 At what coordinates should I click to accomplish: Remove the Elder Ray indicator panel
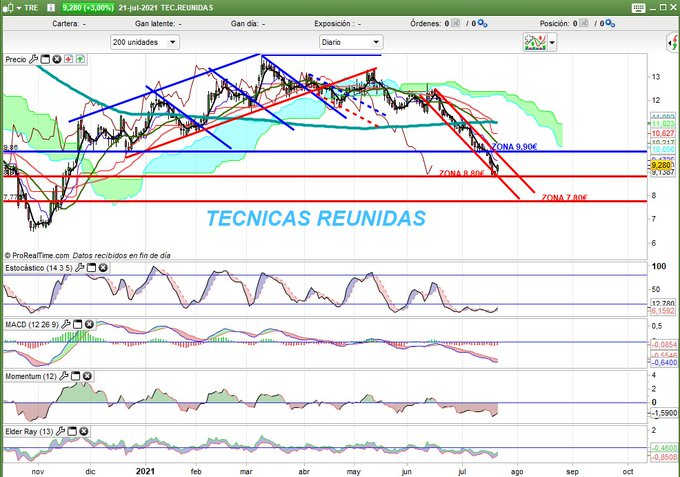pyautogui.click(x=84, y=431)
